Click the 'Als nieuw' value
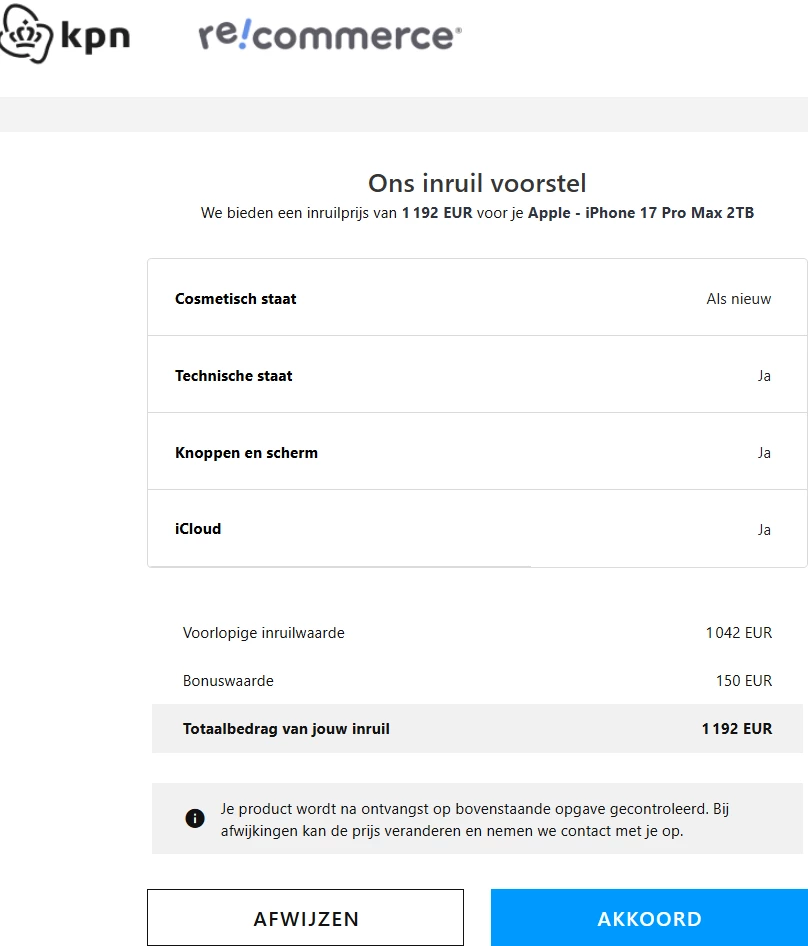This screenshot has width=808, height=946. (738, 298)
